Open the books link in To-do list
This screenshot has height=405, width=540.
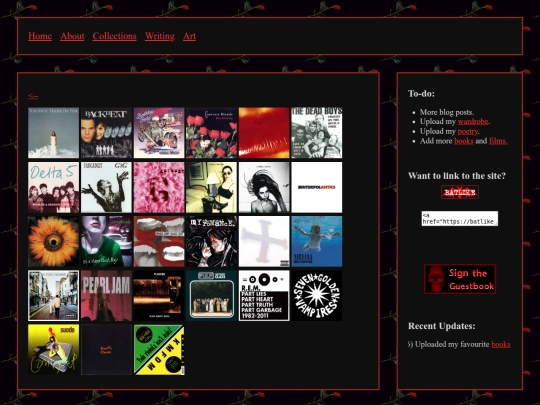[x=464, y=141]
